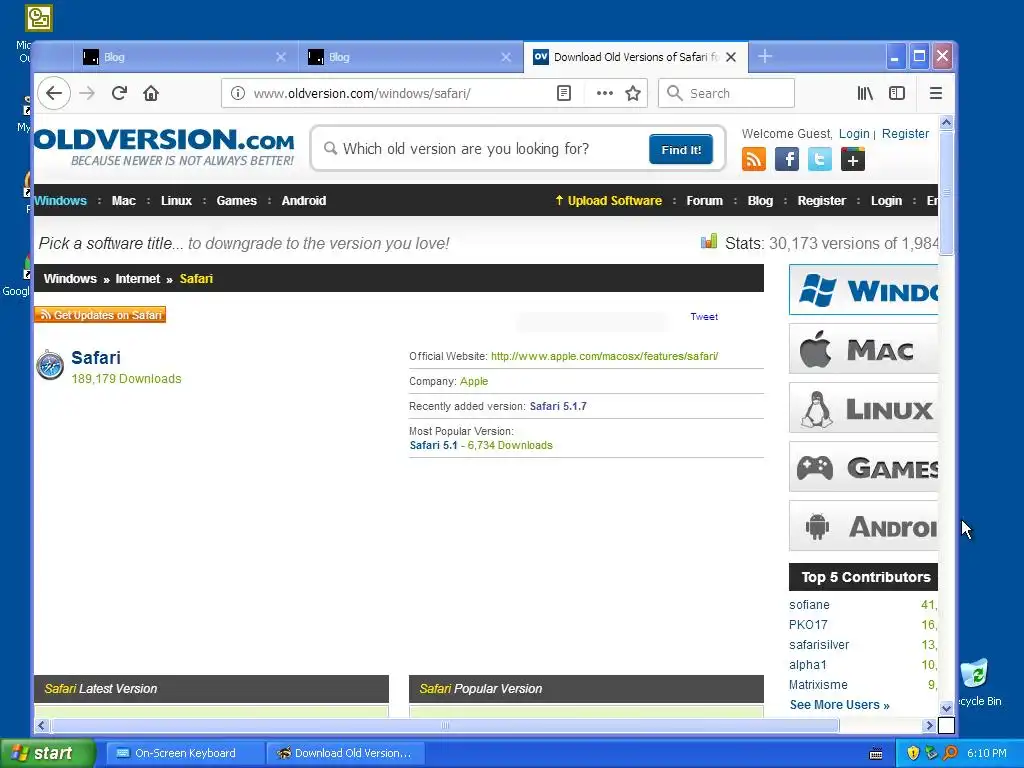Select Games in the navigation bar
The image size is (1024, 768).
[x=236, y=200]
